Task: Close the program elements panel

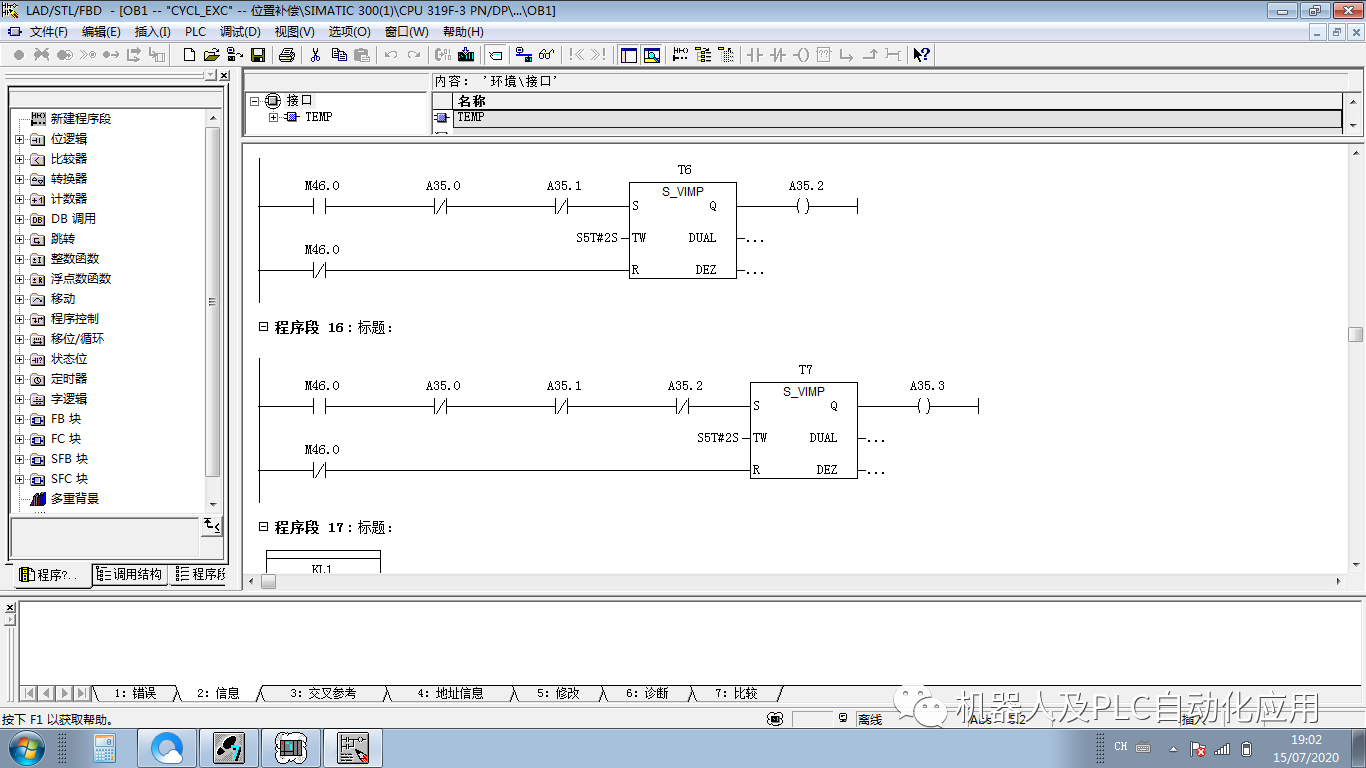Action: (224, 76)
